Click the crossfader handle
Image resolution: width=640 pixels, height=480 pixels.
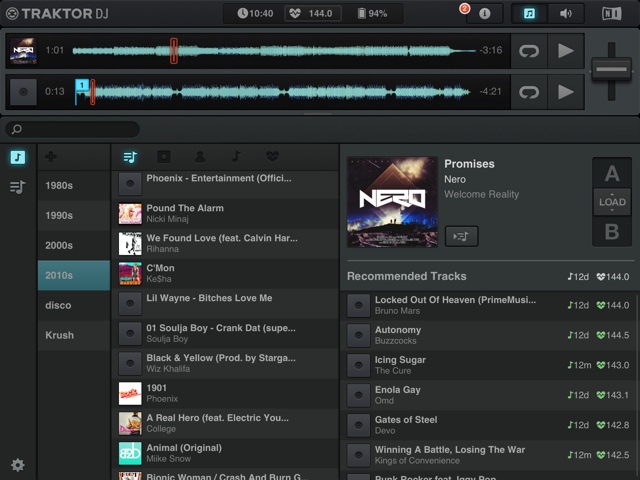tap(611, 69)
